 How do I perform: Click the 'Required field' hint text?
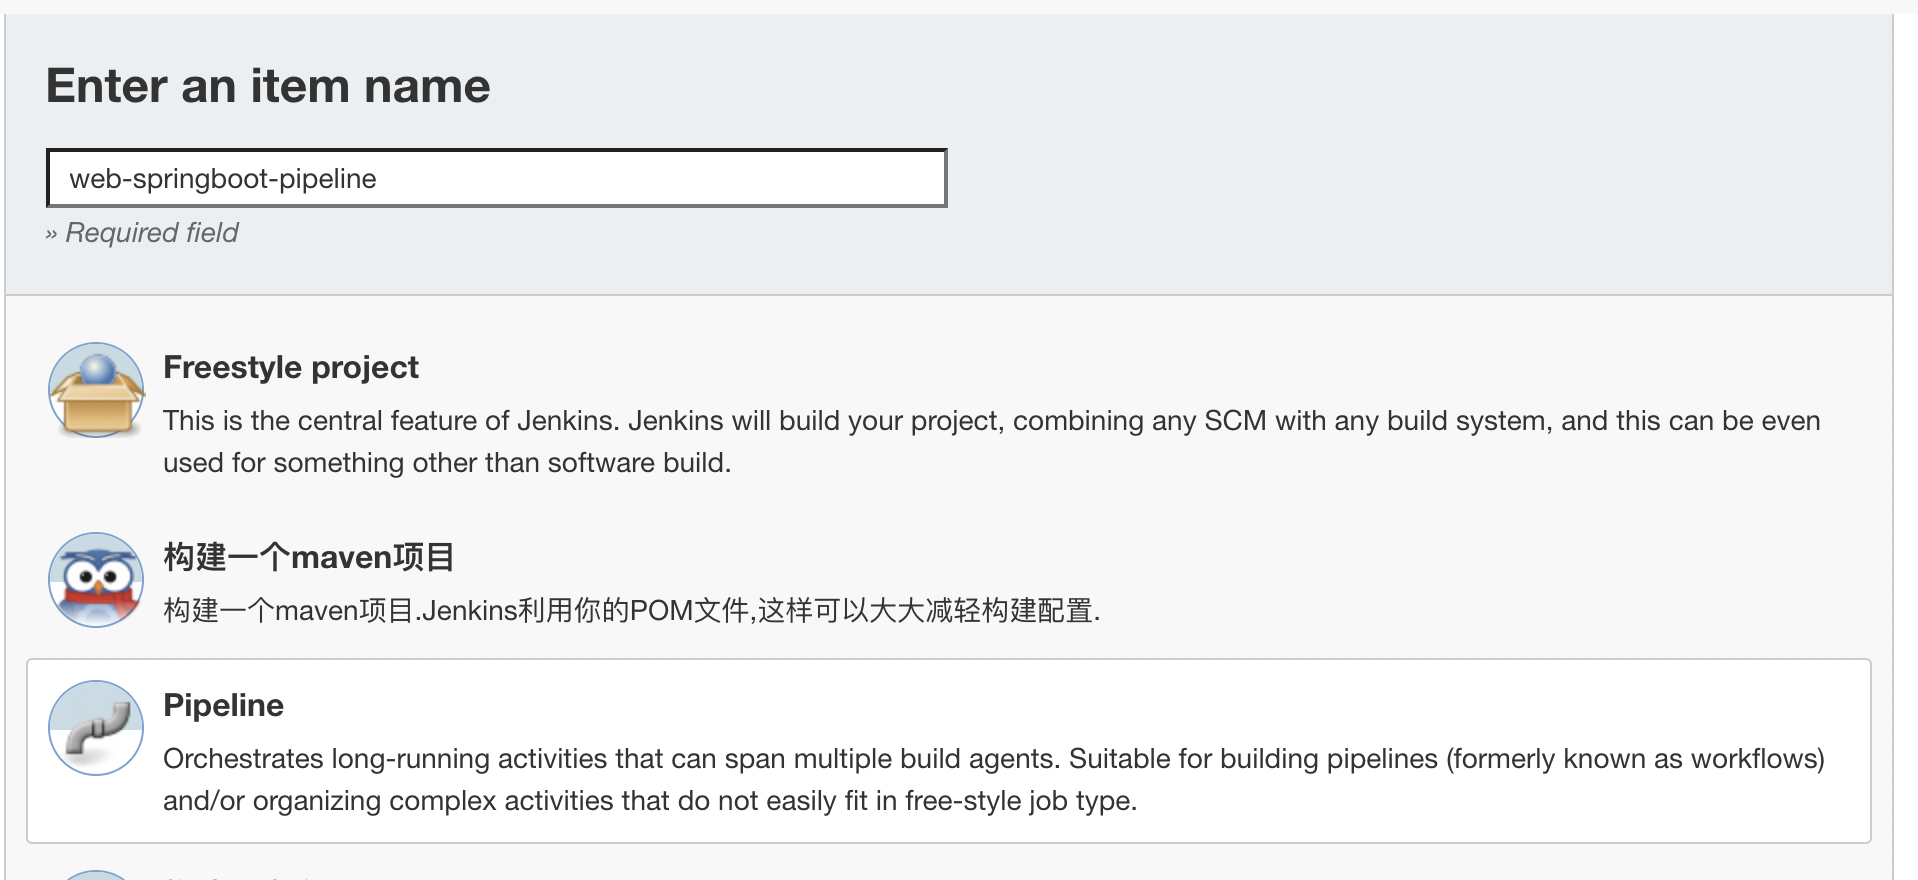(x=152, y=233)
